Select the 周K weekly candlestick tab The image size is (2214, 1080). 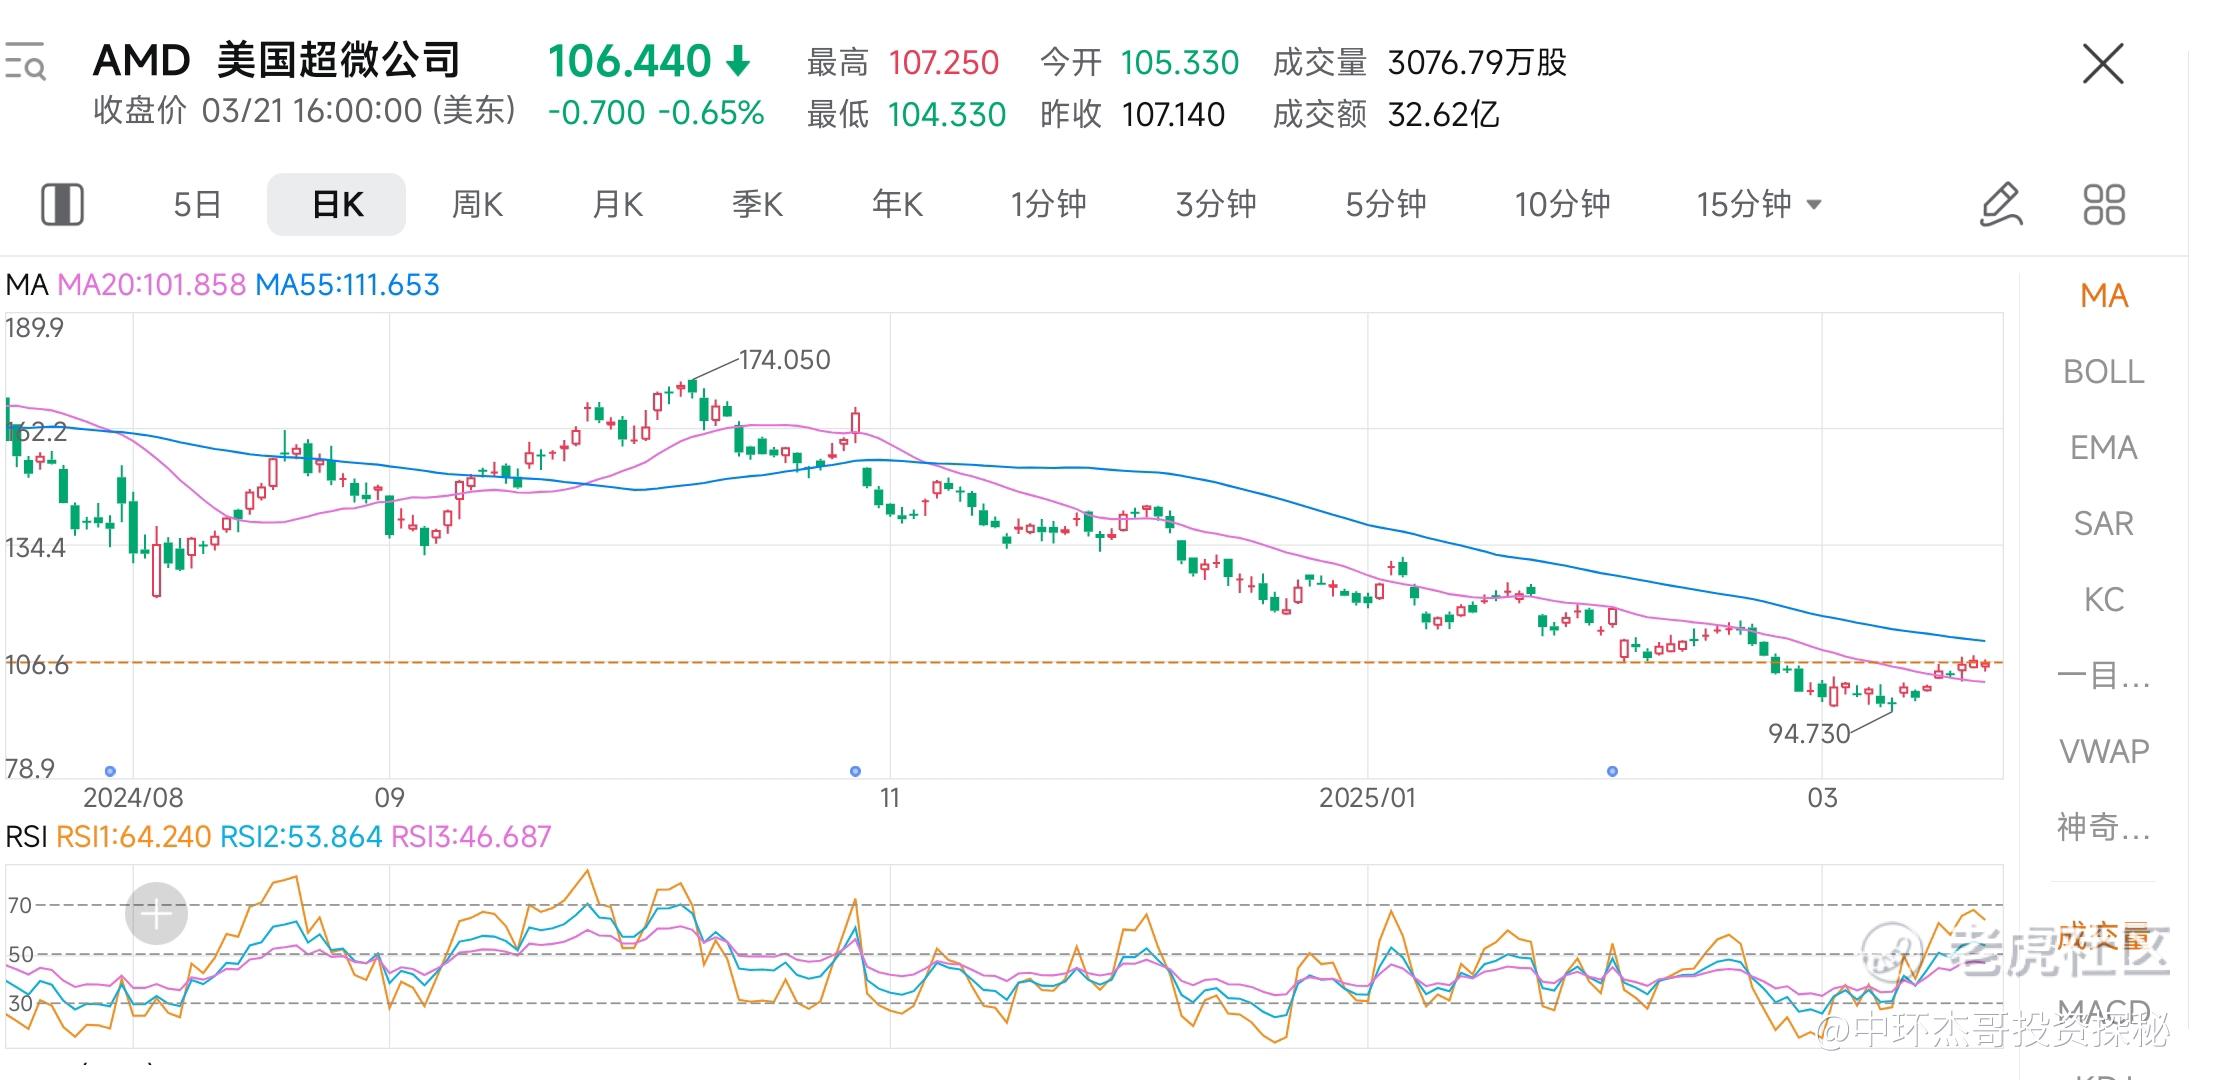[477, 205]
